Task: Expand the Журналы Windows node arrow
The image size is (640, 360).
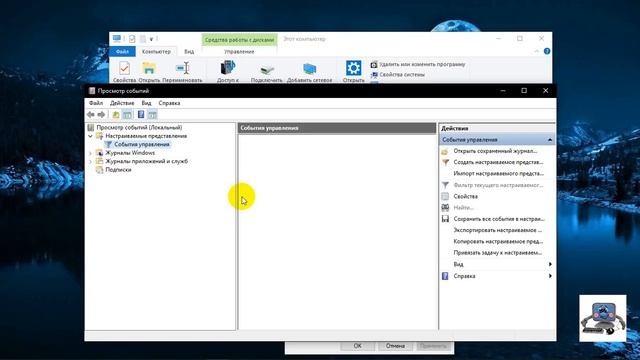Action: click(x=91, y=153)
